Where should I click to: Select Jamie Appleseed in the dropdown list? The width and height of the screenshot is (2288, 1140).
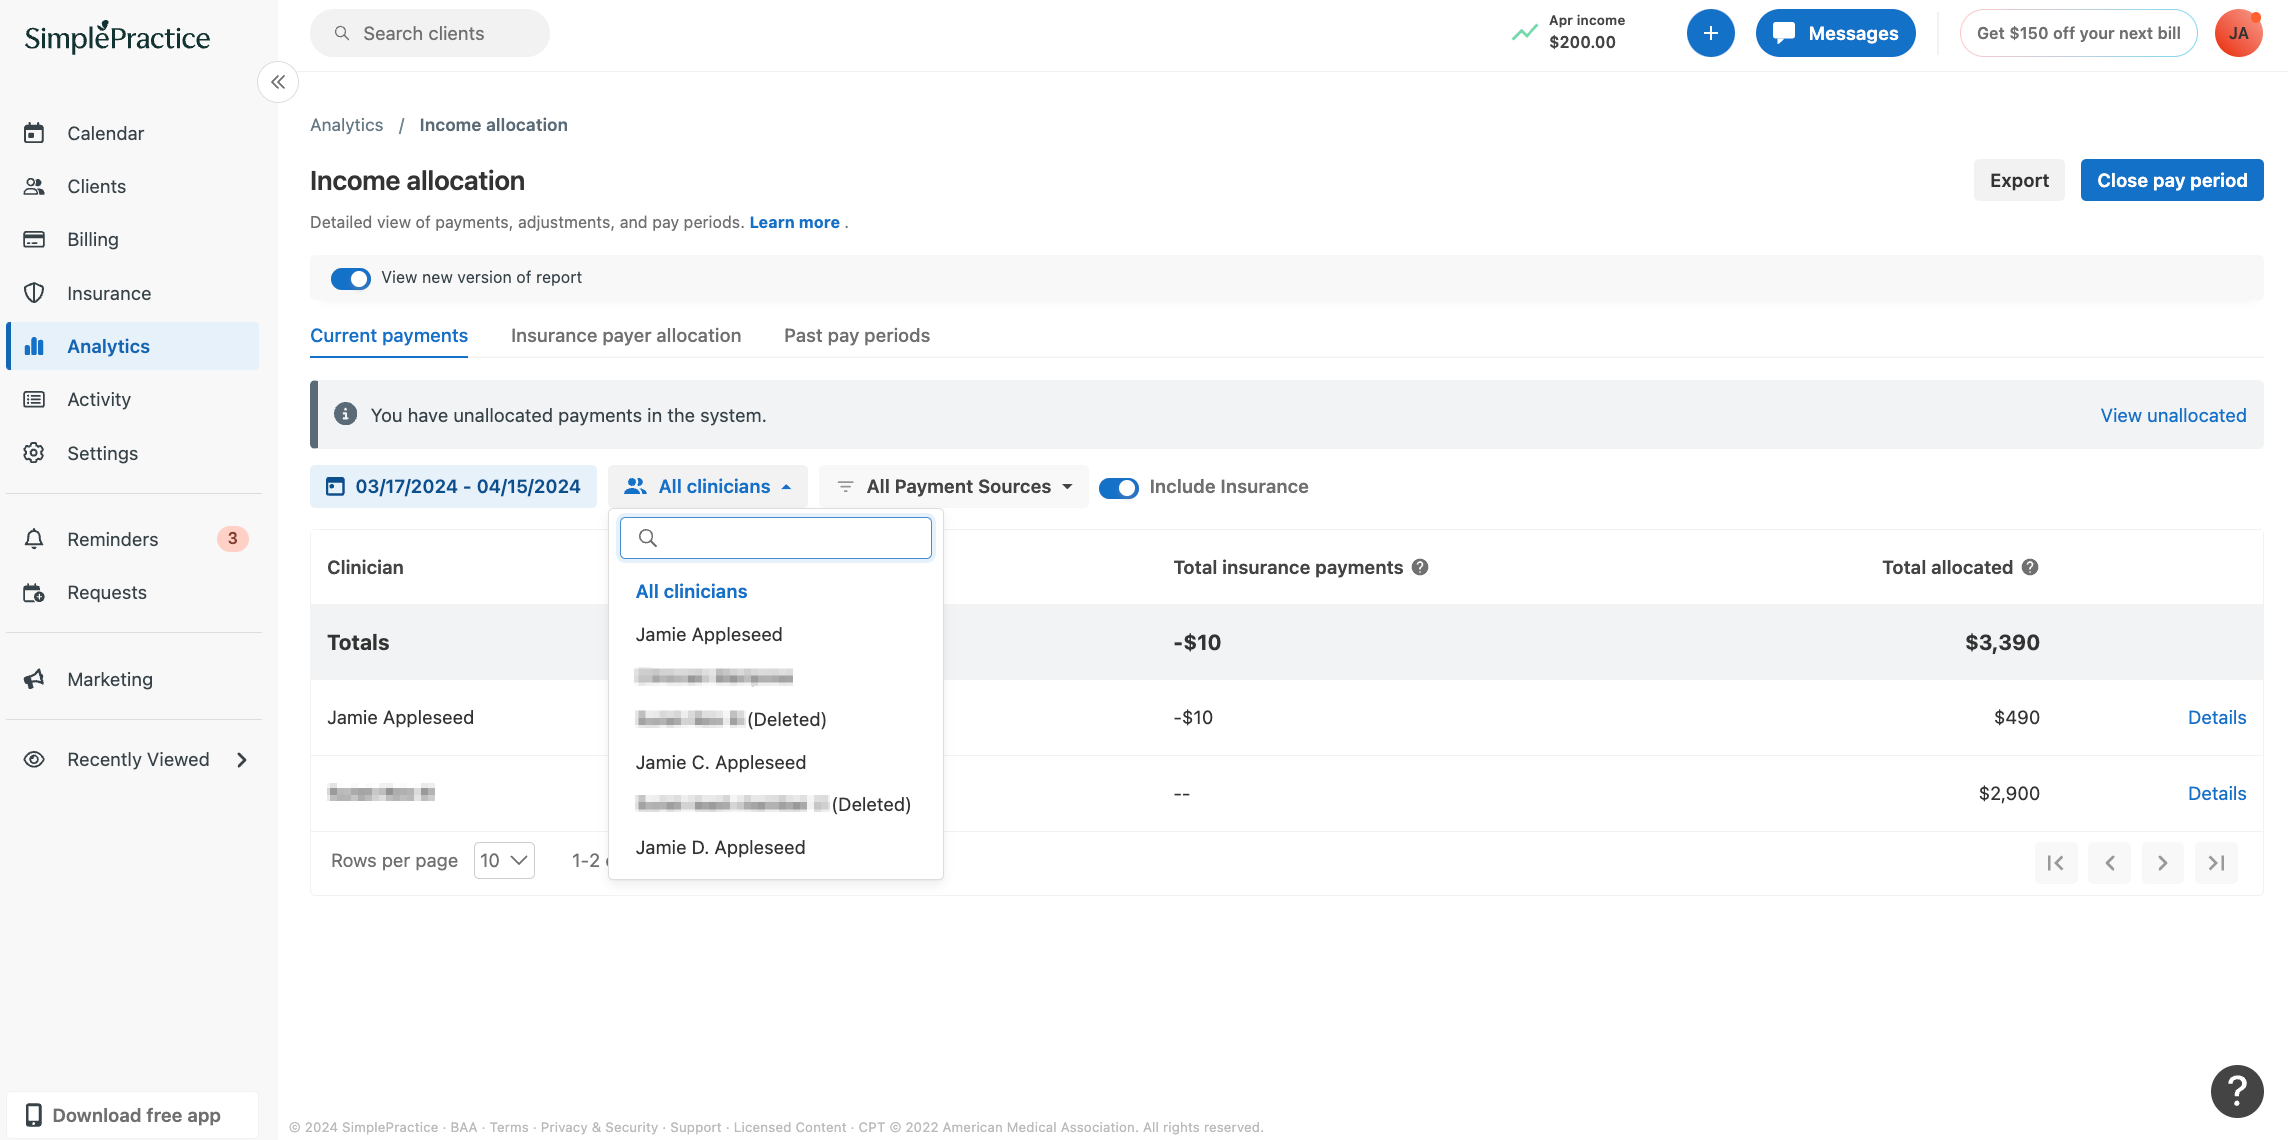tap(709, 634)
